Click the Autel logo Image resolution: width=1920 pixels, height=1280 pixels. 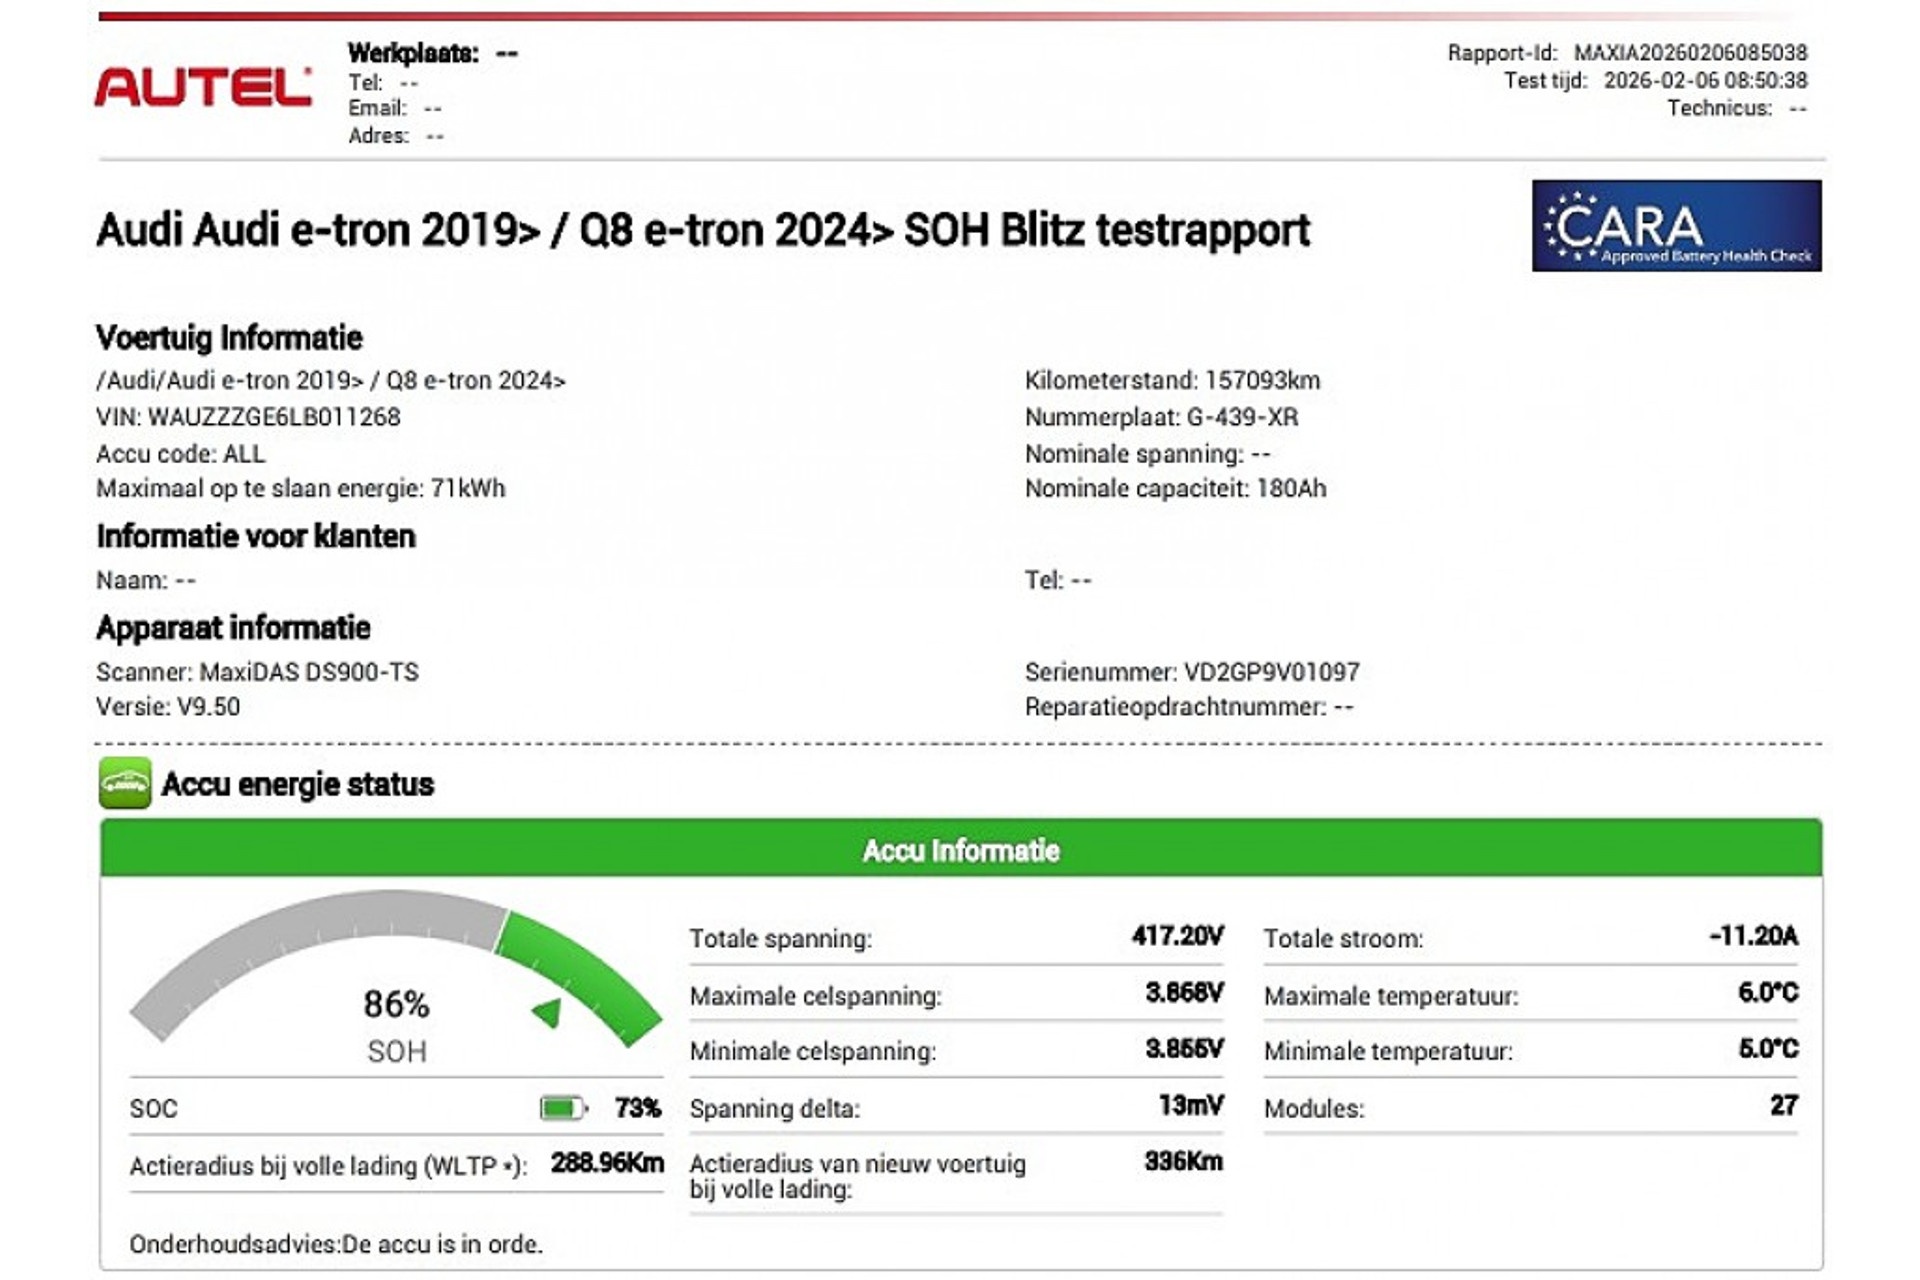(203, 87)
